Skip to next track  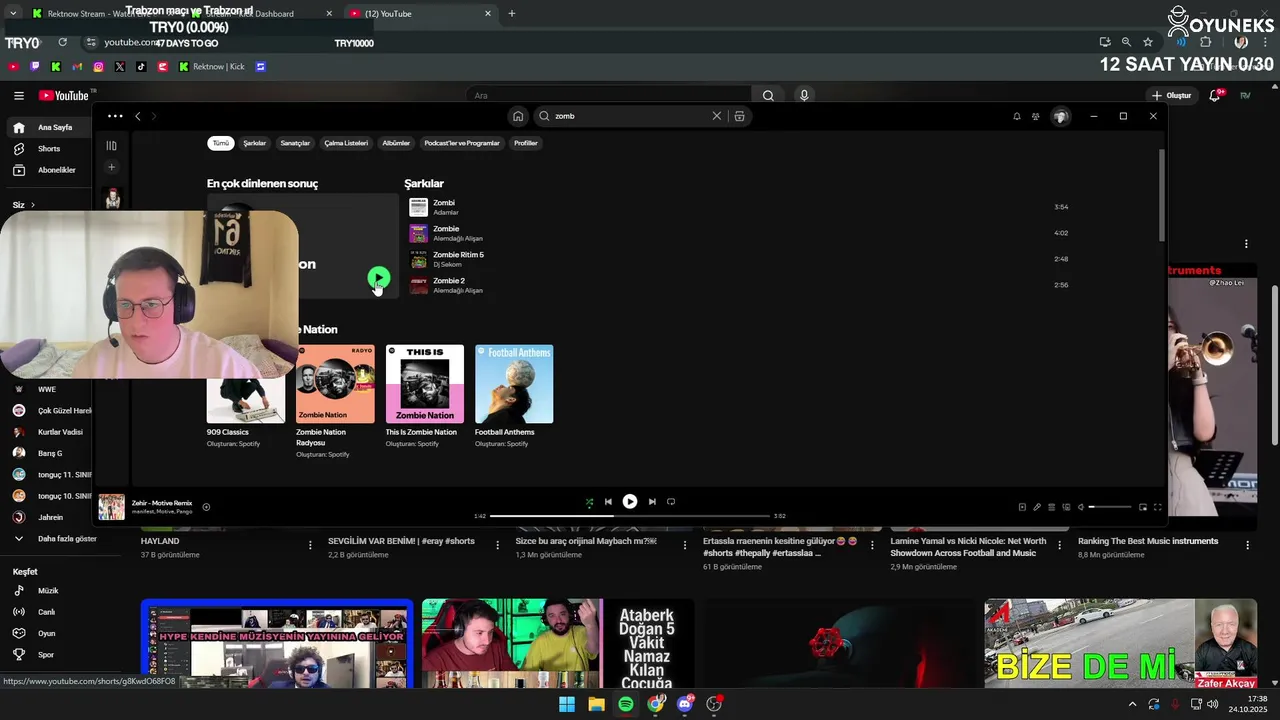(x=652, y=502)
